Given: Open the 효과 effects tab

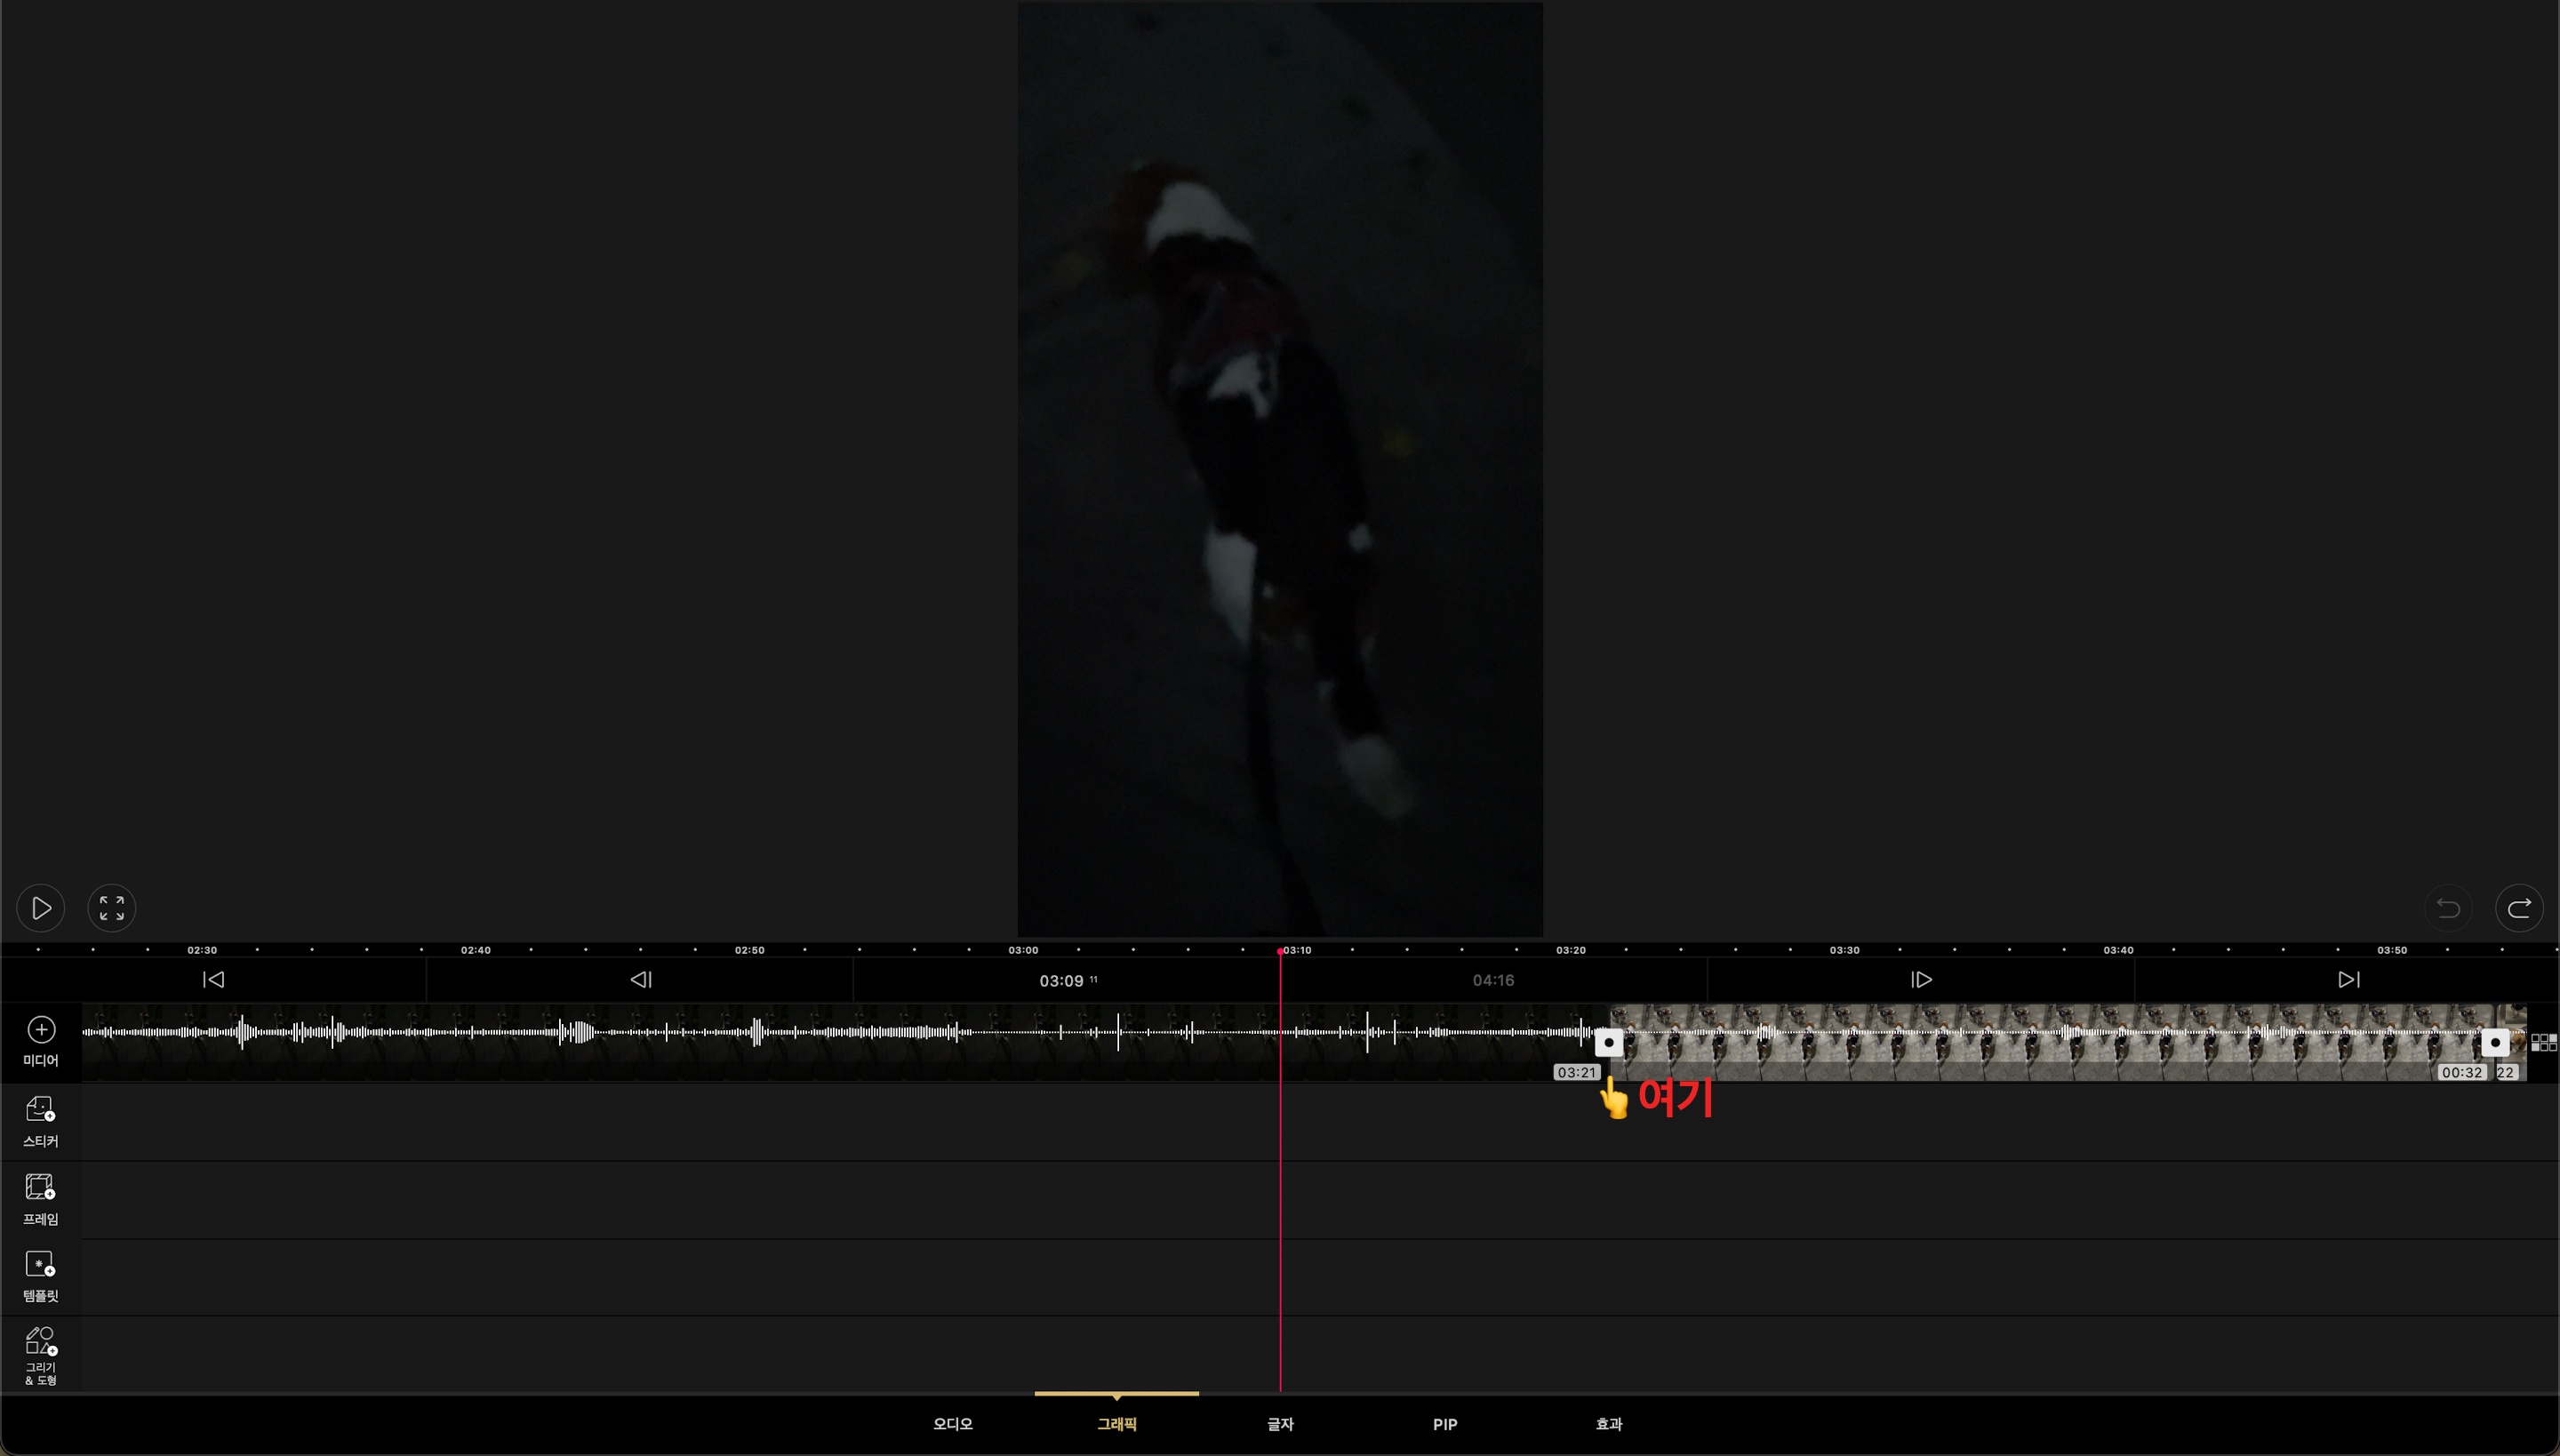Looking at the screenshot, I should point(1608,1424).
